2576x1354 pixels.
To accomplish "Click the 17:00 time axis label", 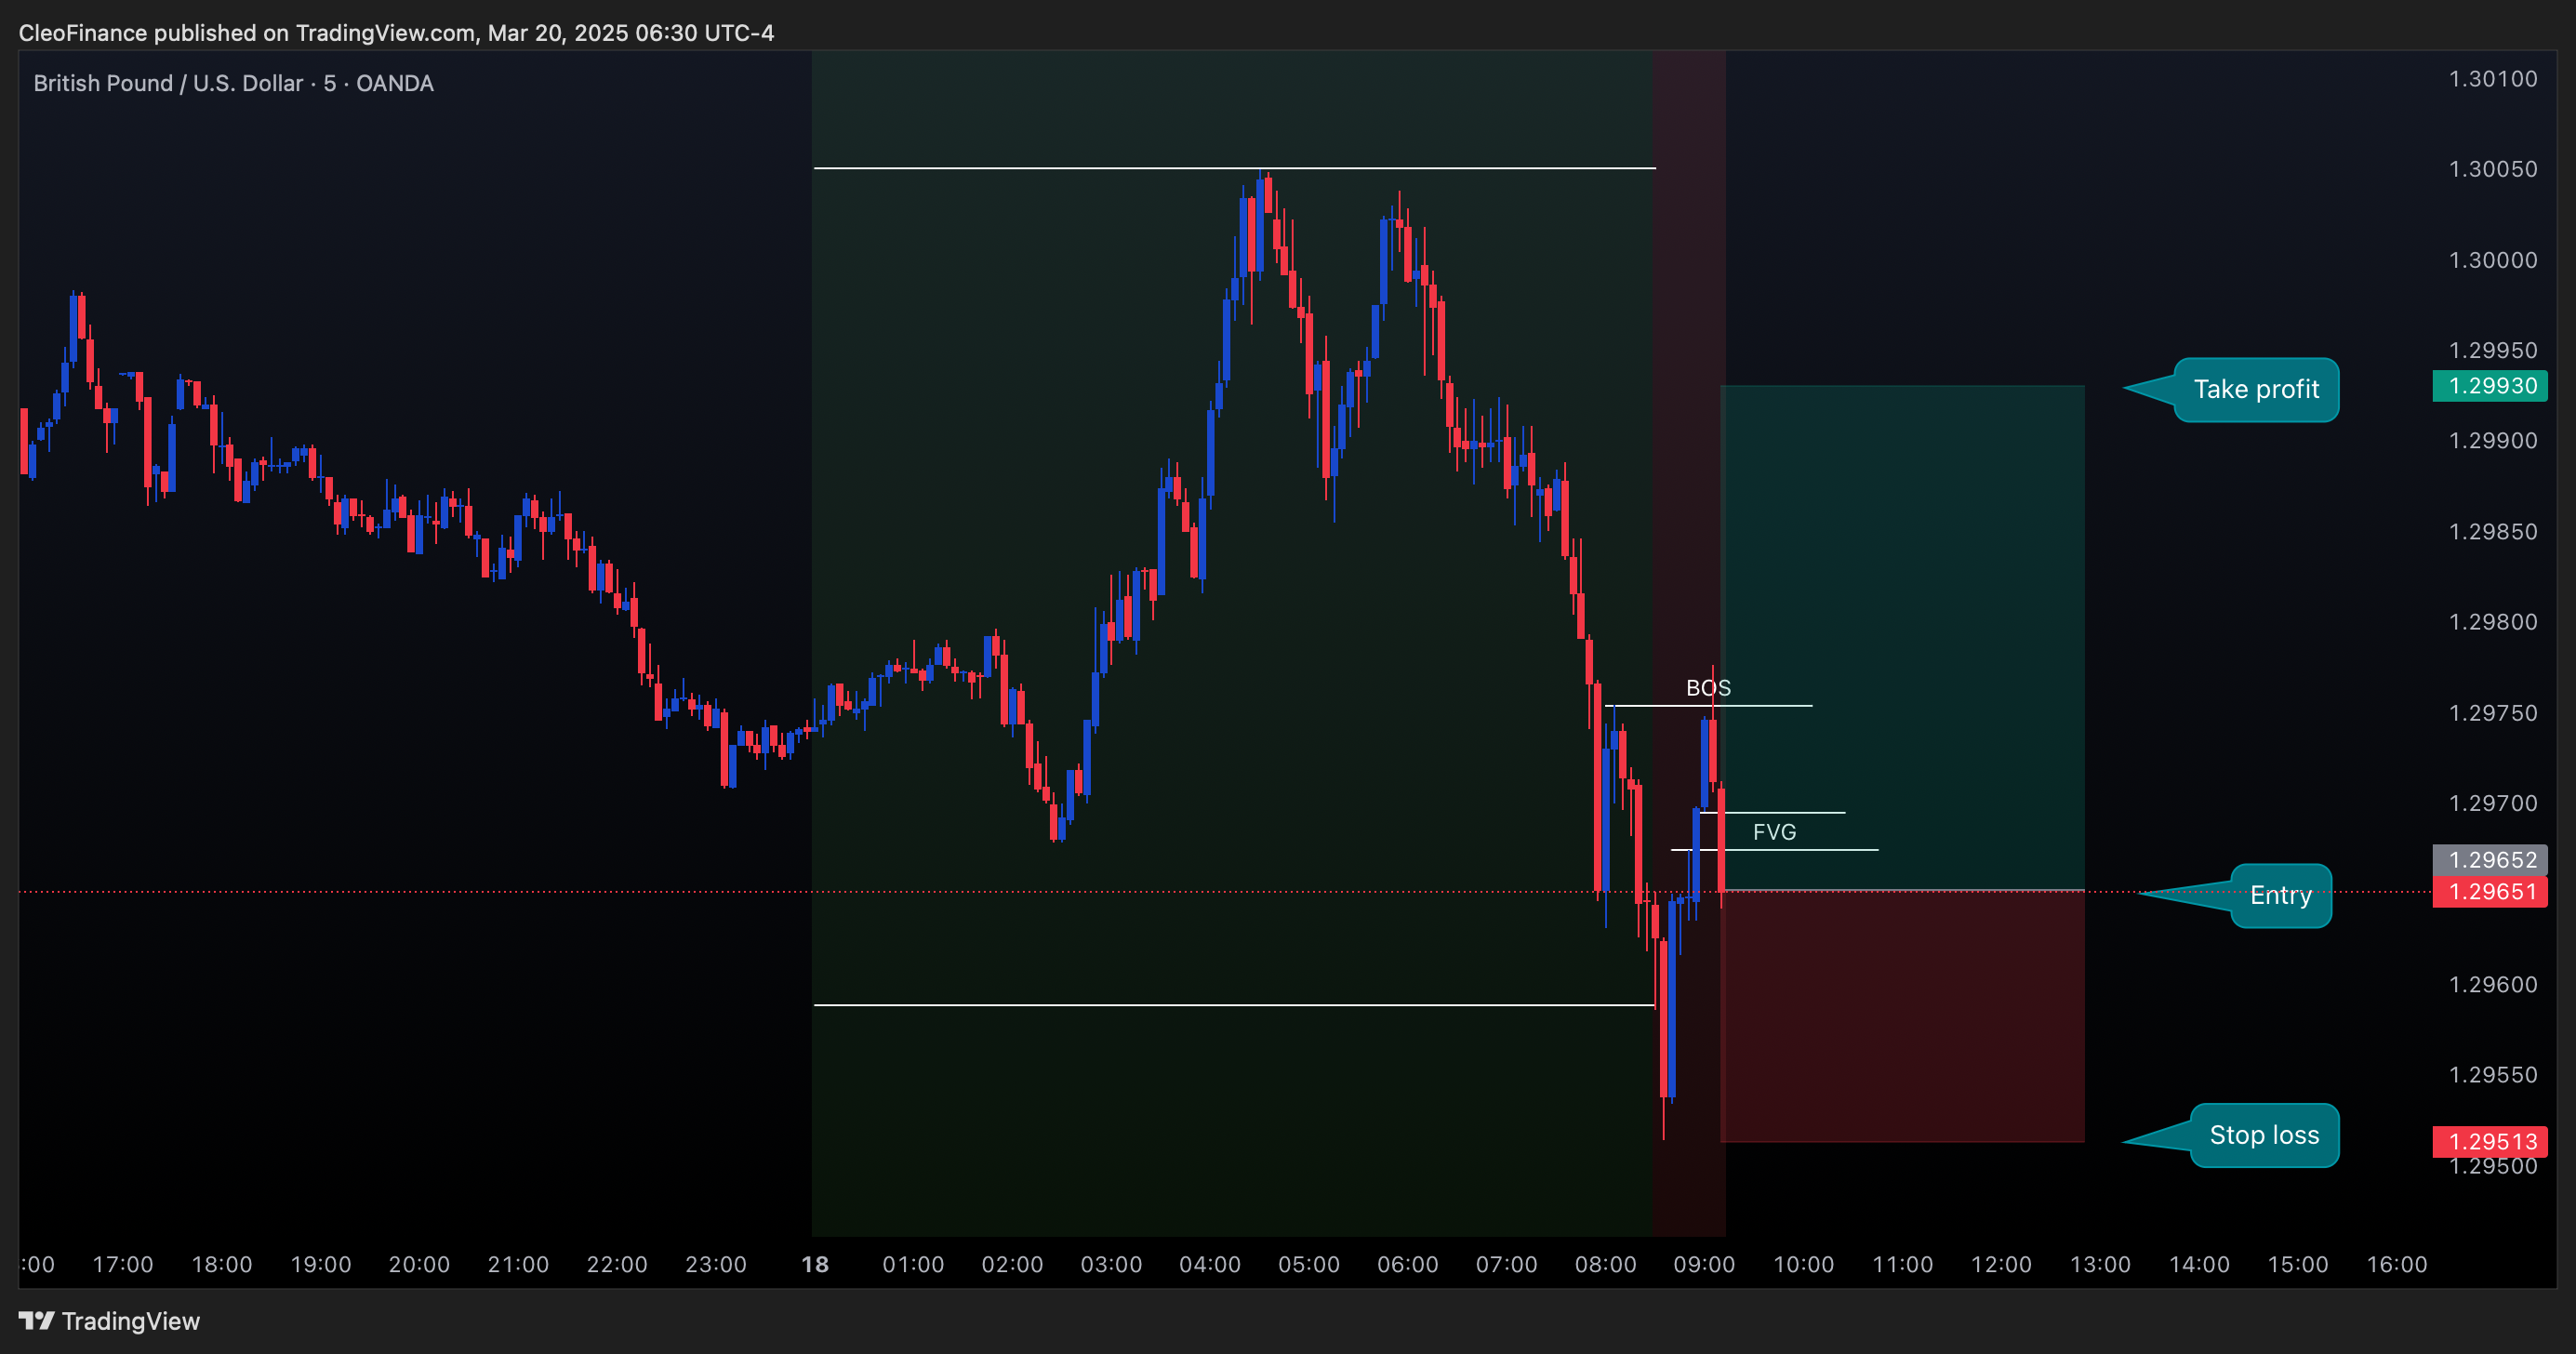I will pyautogui.click(x=123, y=1264).
